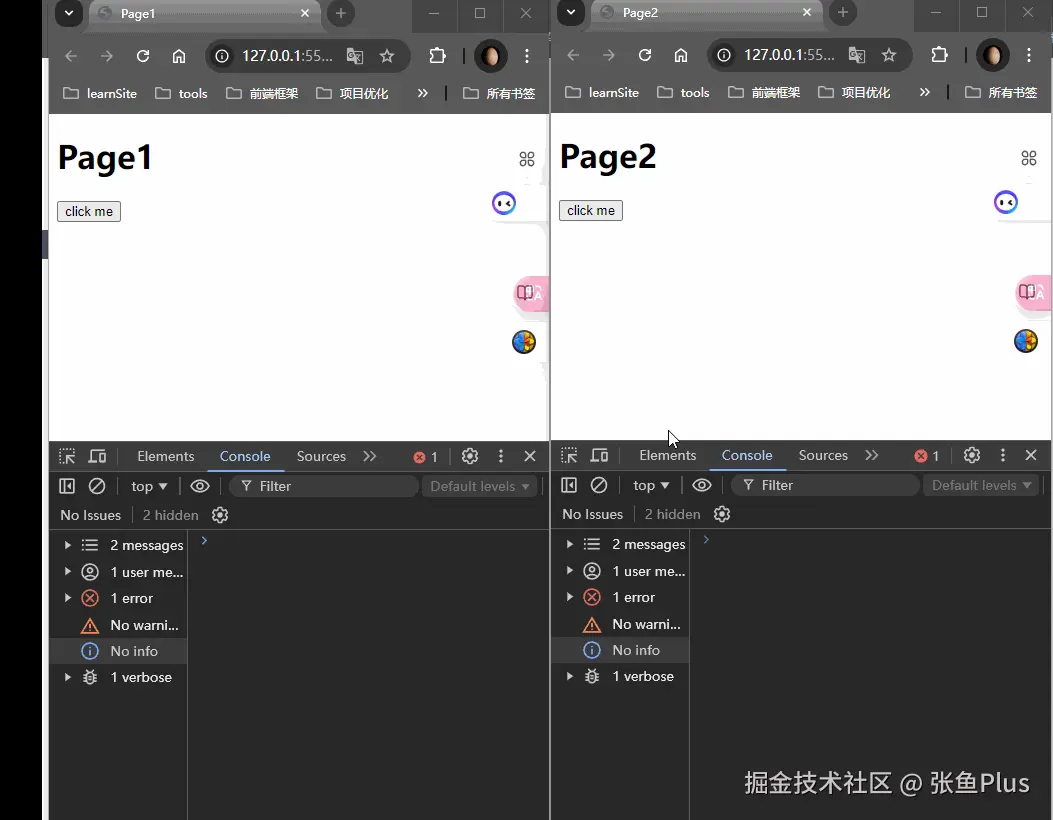This screenshot has width=1053, height=820.
Task: Show hidden bookmarks chevron in Page2 window
Action: (x=925, y=92)
